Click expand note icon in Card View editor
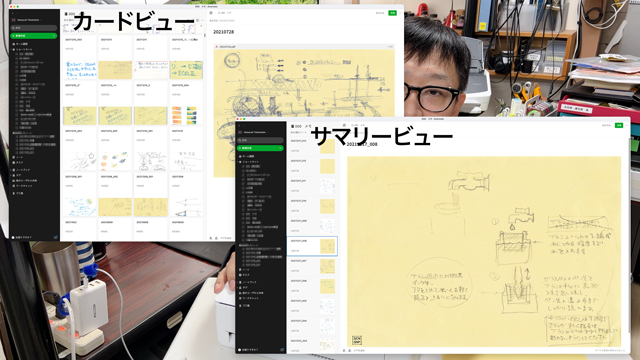Image resolution: width=640 pixels, height=360 pixels. click(211, 13)
